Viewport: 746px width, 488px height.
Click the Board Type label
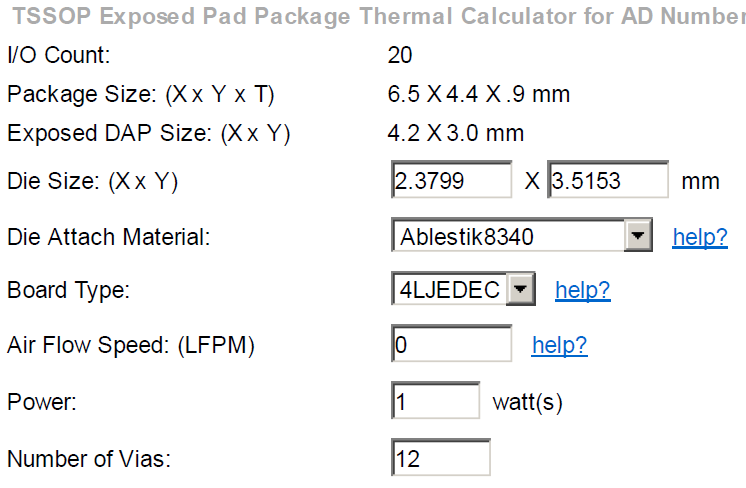click(69, 290)
